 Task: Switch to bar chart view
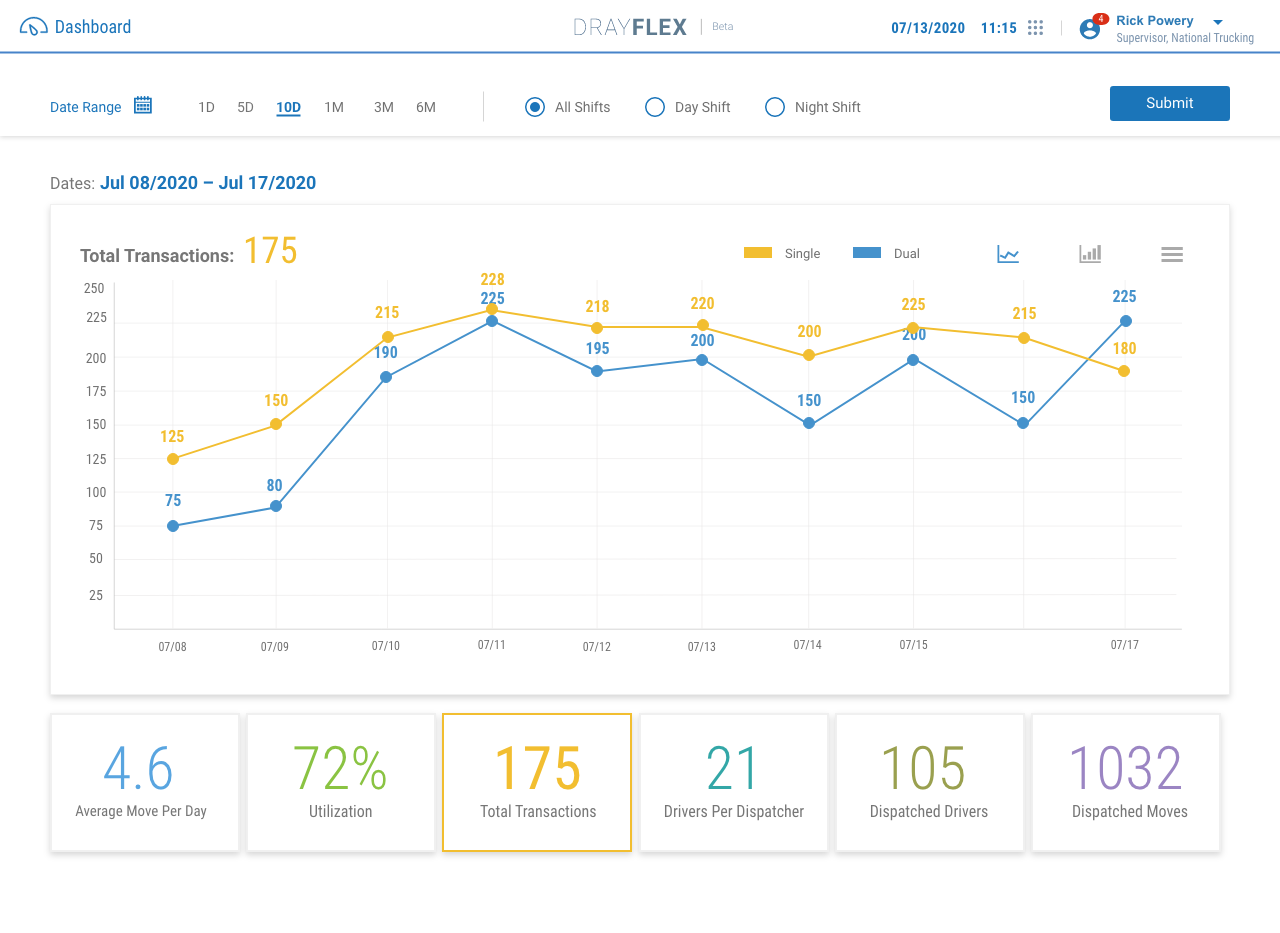click(1090, 254)
